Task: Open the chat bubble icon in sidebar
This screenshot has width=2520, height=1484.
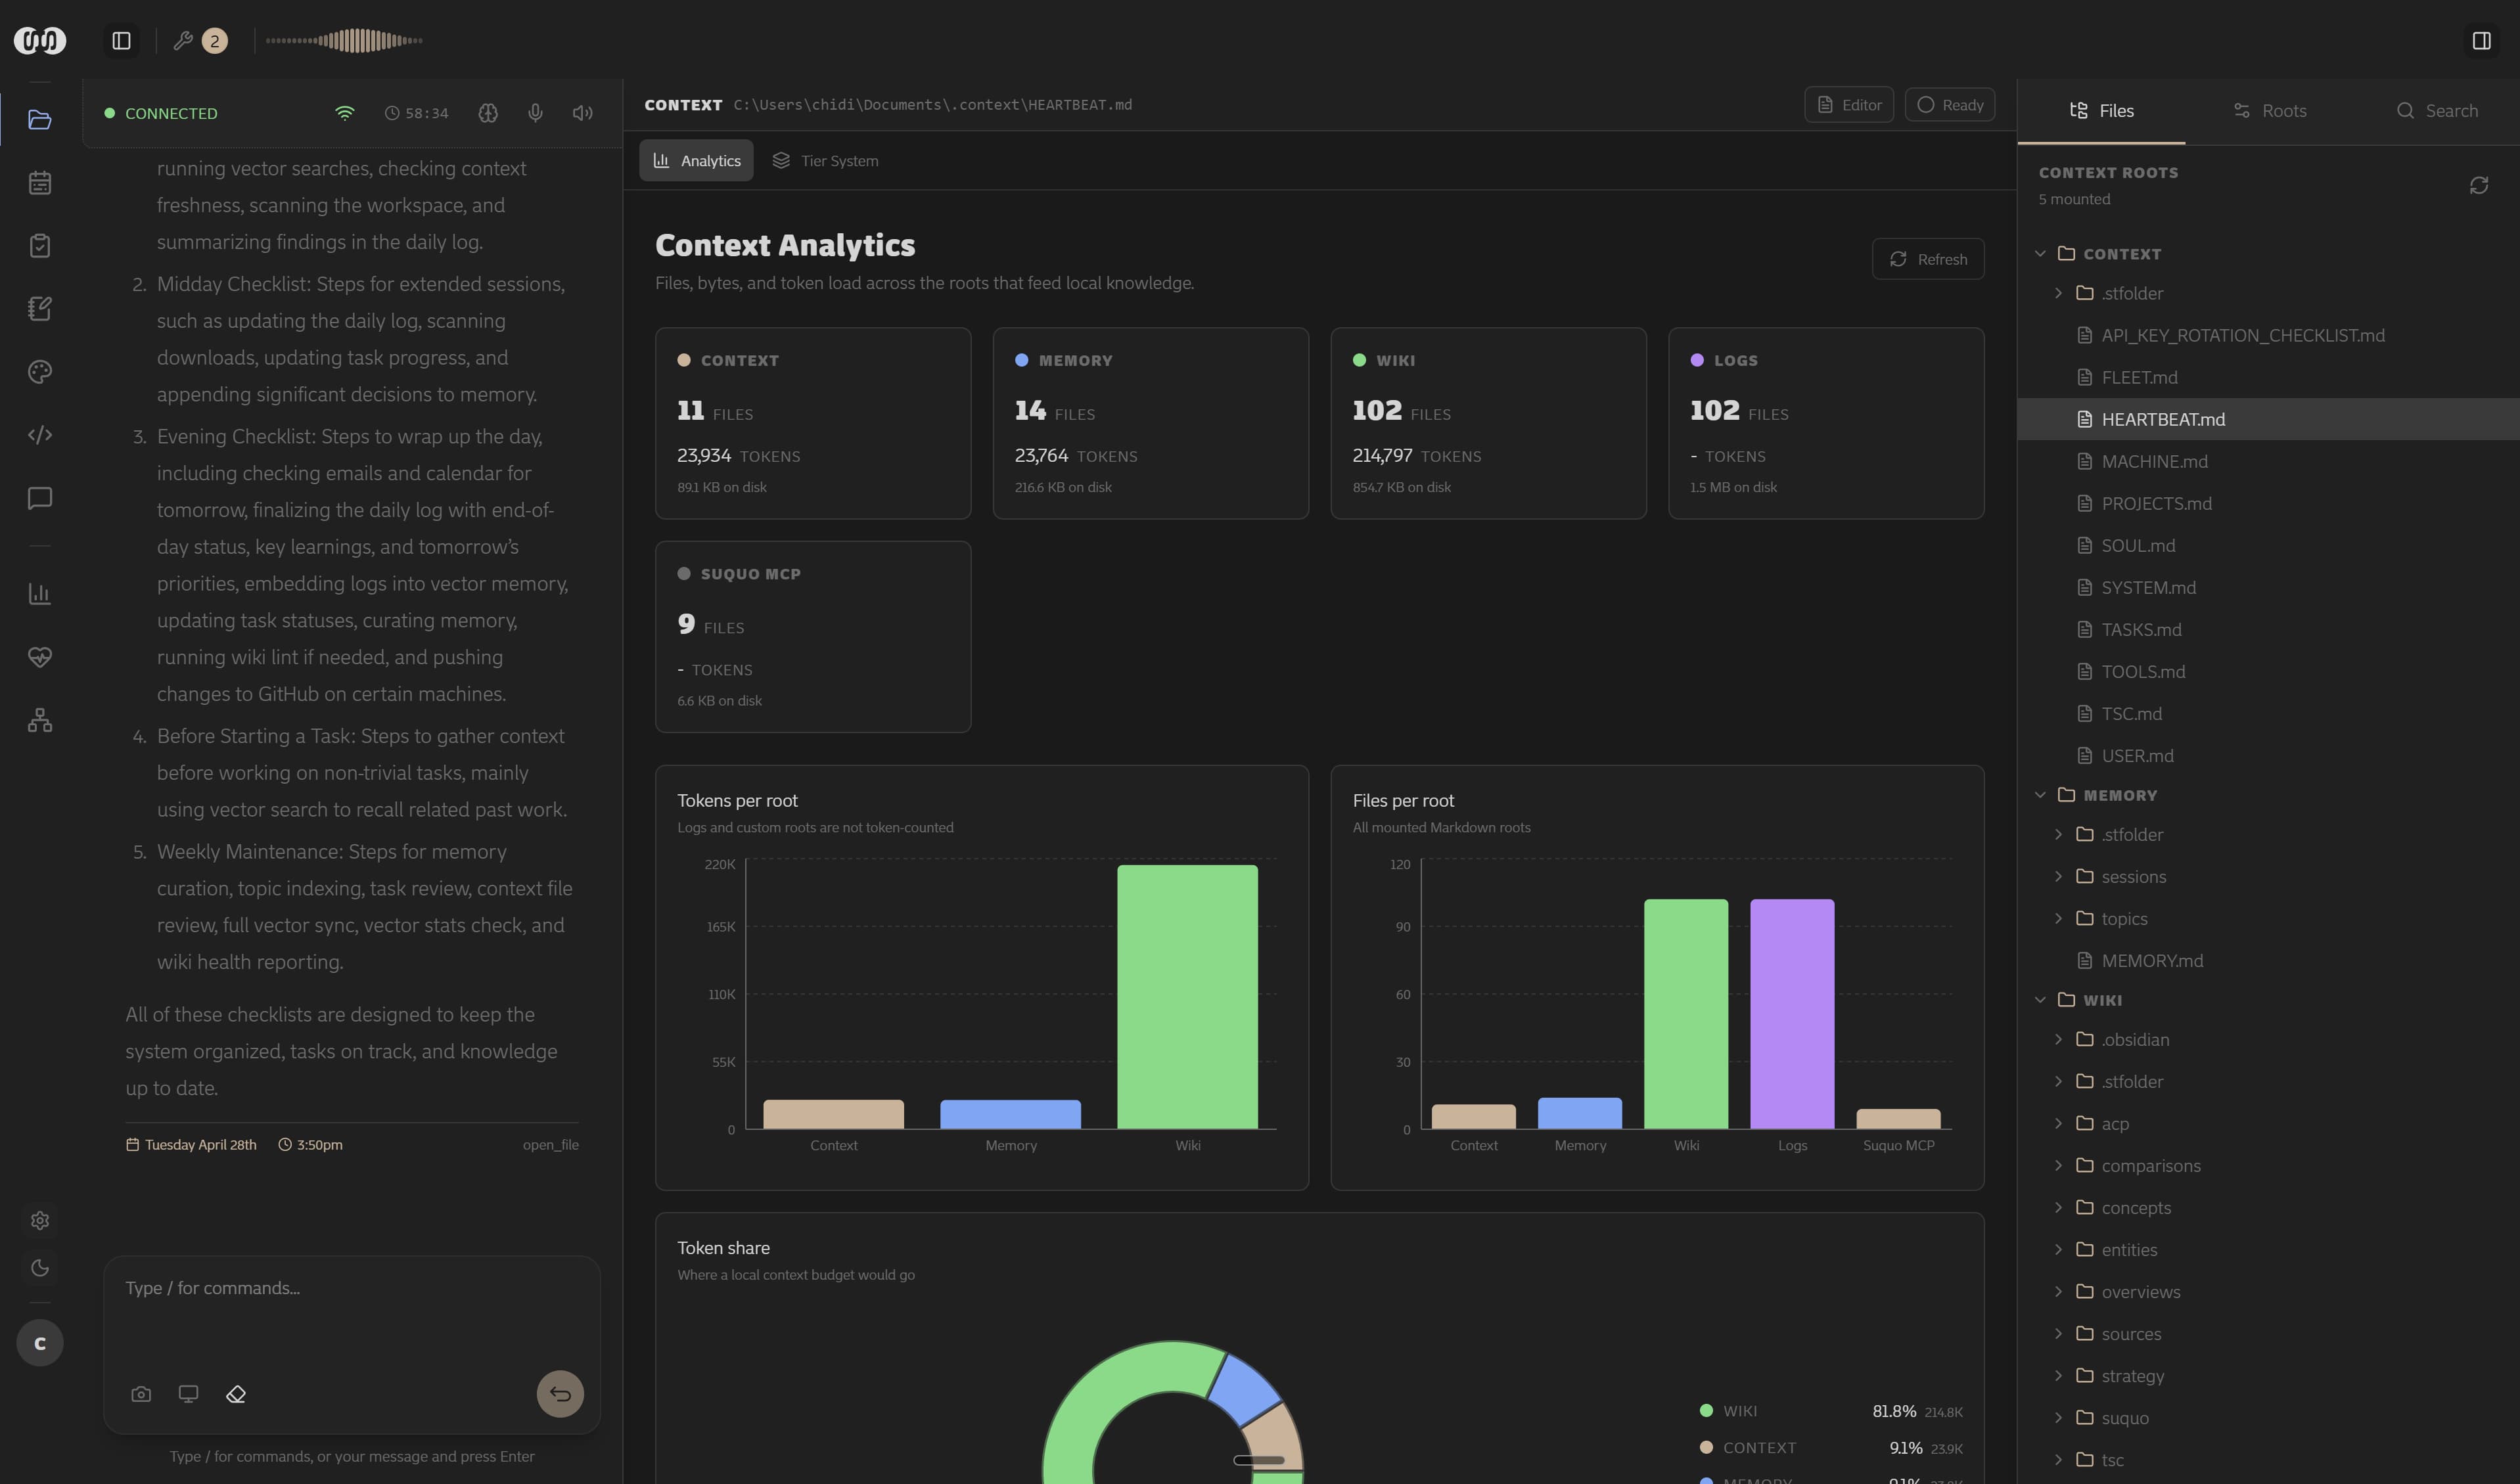Action: pyautogui.click(x=40, y=498)
